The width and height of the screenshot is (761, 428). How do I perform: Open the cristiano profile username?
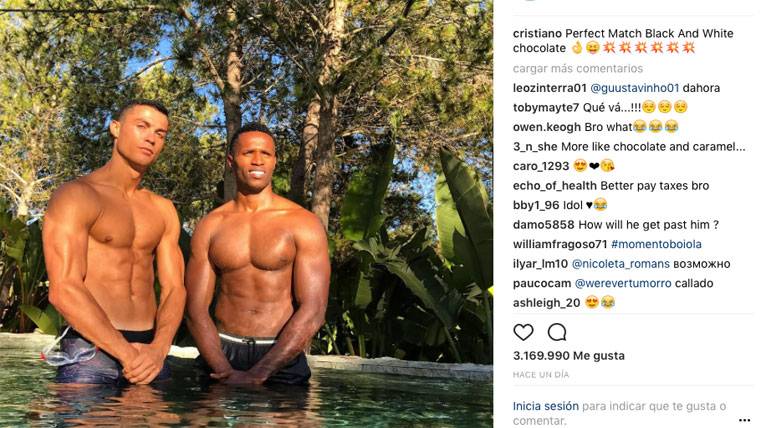tap(537, 33)
